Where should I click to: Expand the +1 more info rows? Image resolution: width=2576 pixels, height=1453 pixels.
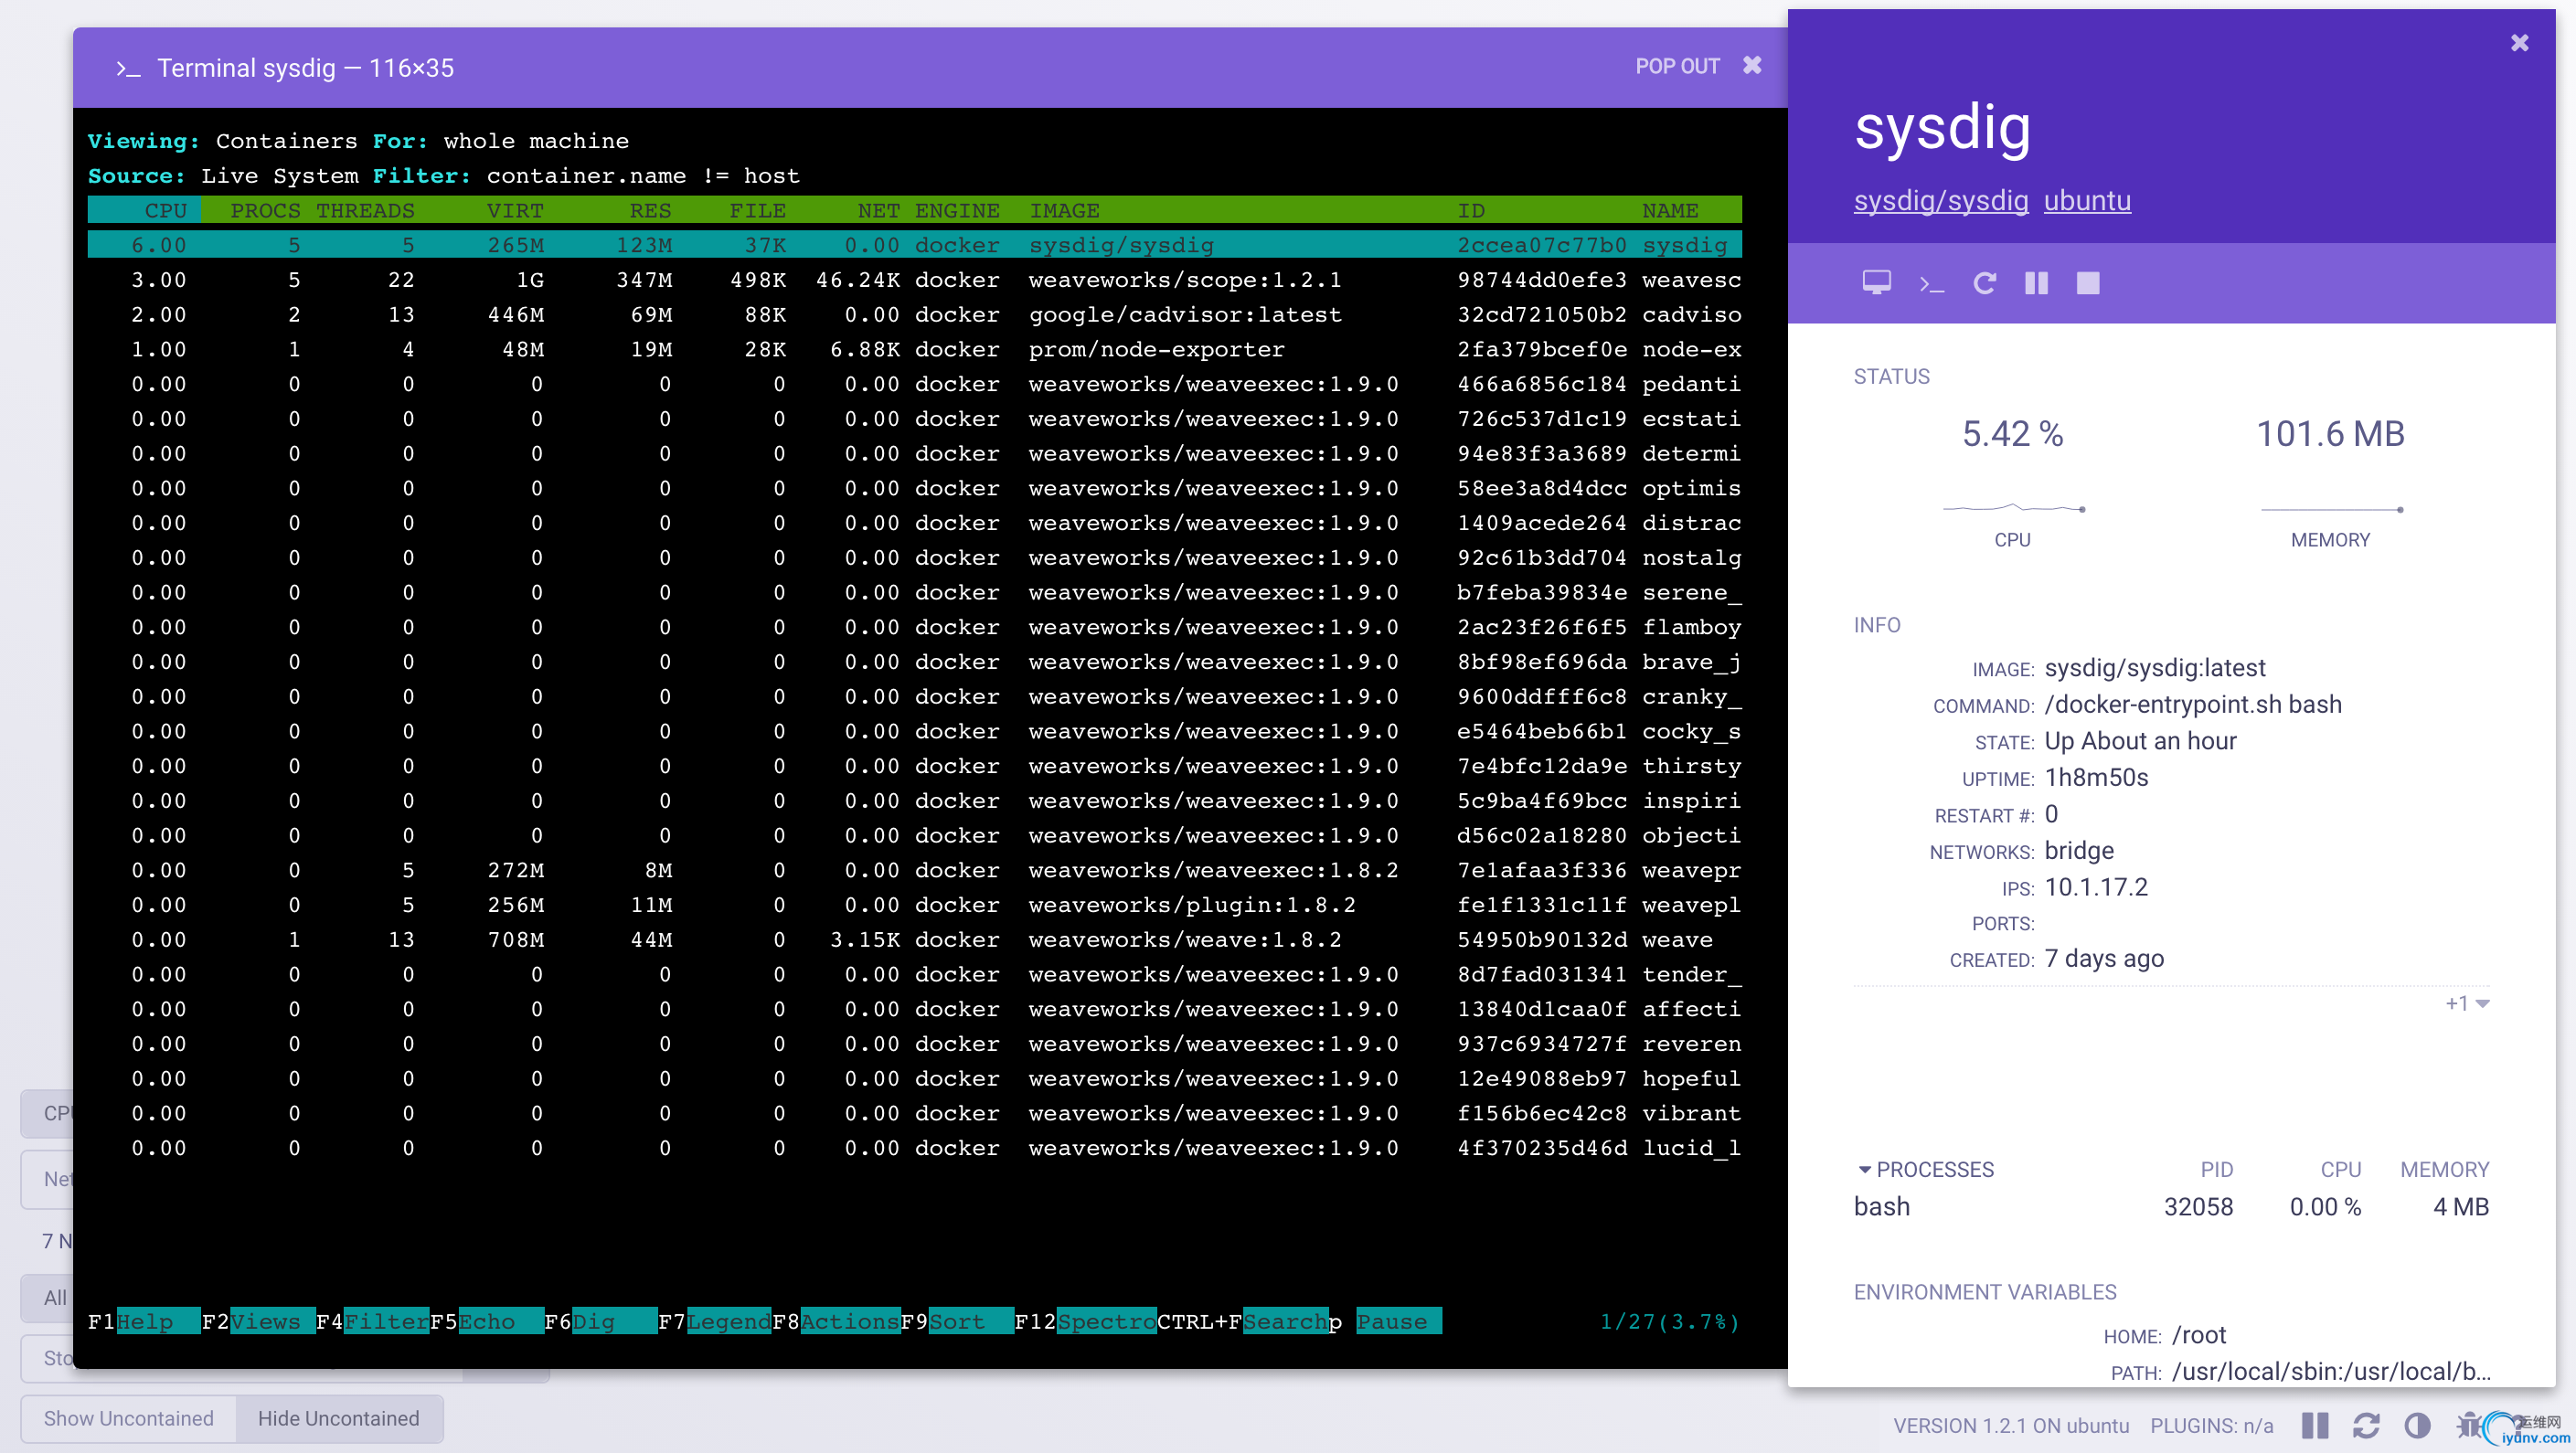[x=2467, y=1003]
